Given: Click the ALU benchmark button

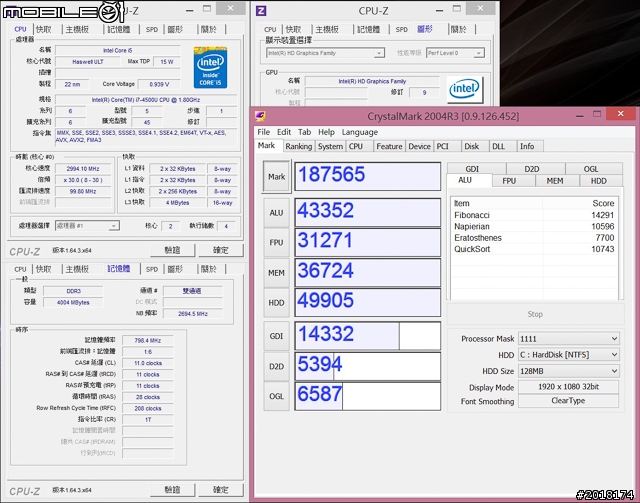Looking at the screenshot, I should 276,213.
